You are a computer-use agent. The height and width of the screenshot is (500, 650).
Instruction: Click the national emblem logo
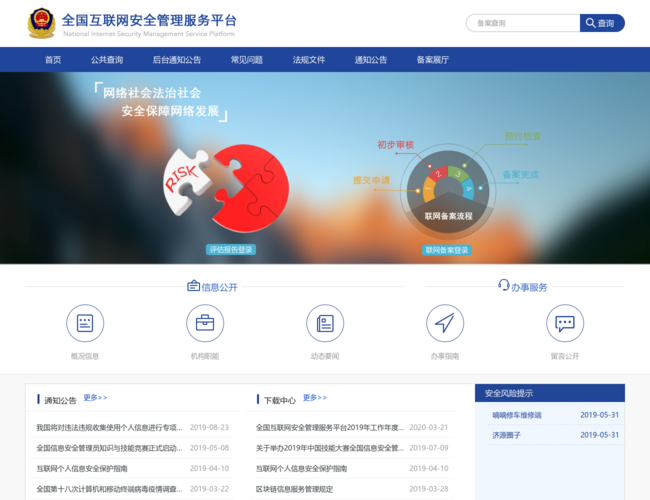click(x=41, y=23)
